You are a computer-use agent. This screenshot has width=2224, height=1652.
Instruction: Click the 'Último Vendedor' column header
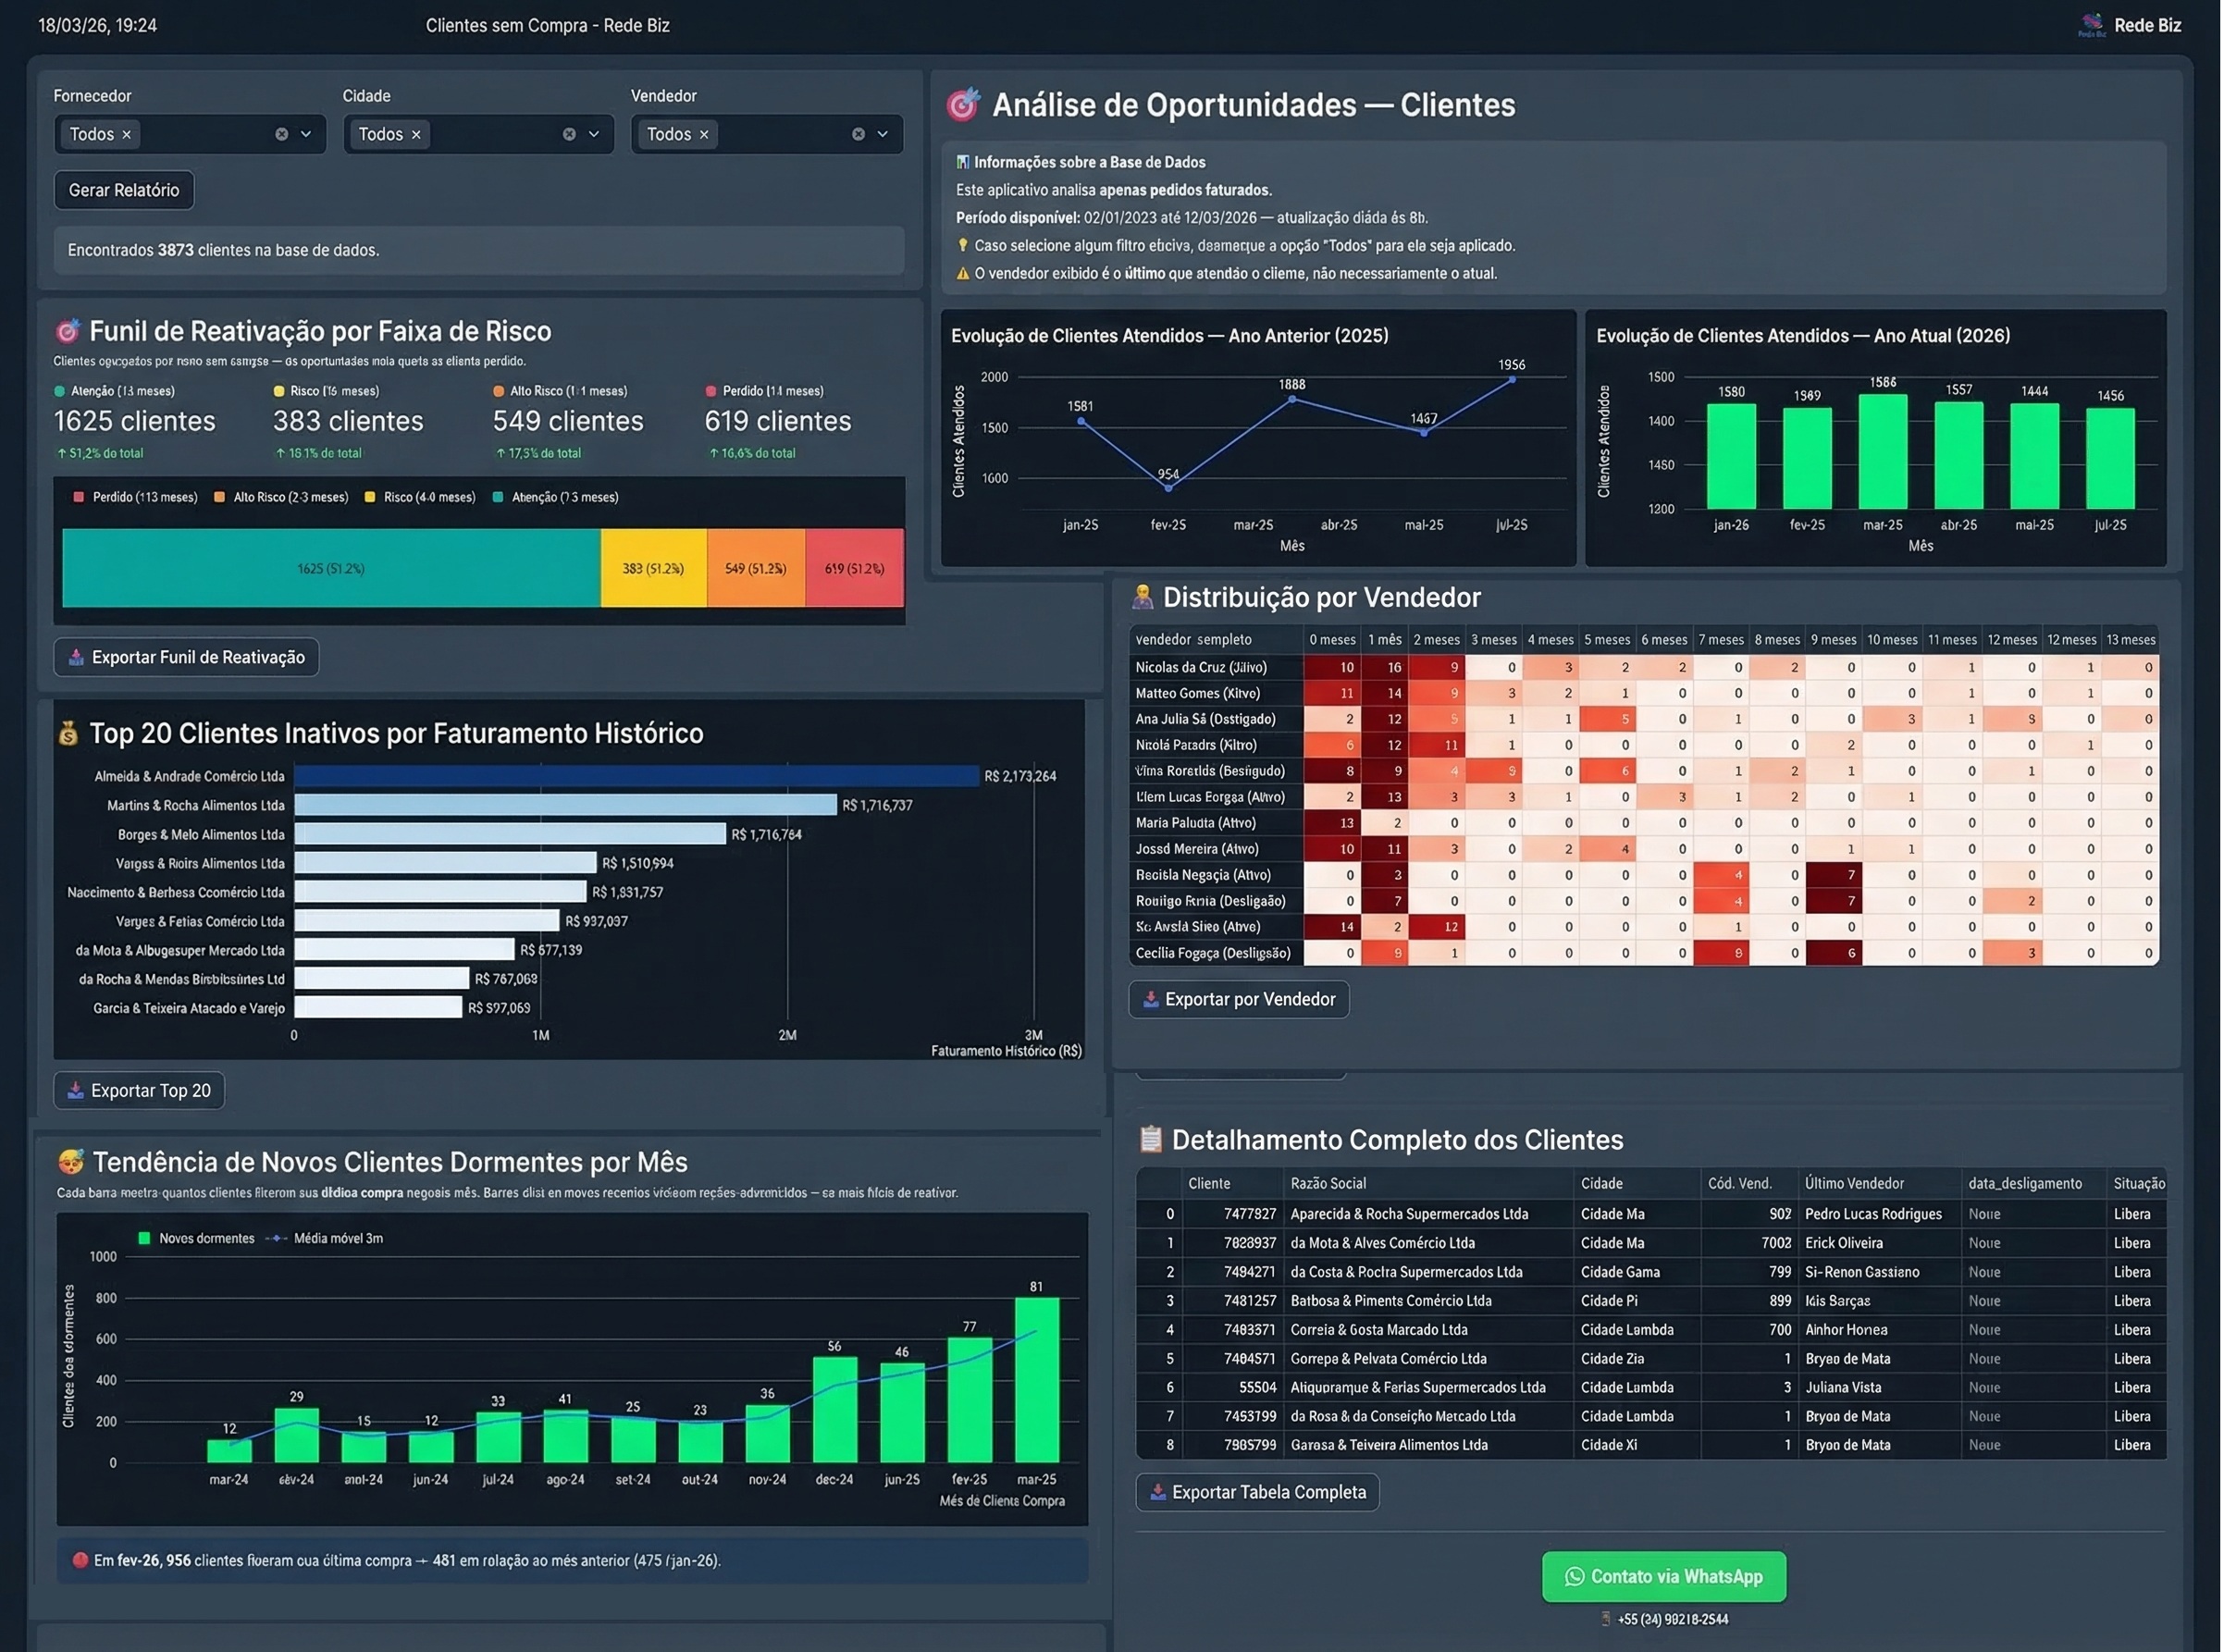click(1854, 1184)
